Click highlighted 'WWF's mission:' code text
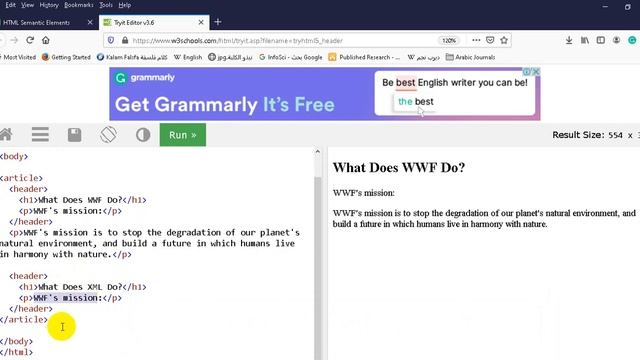This screenshot has width=640, height=360. tap(67, 298)
